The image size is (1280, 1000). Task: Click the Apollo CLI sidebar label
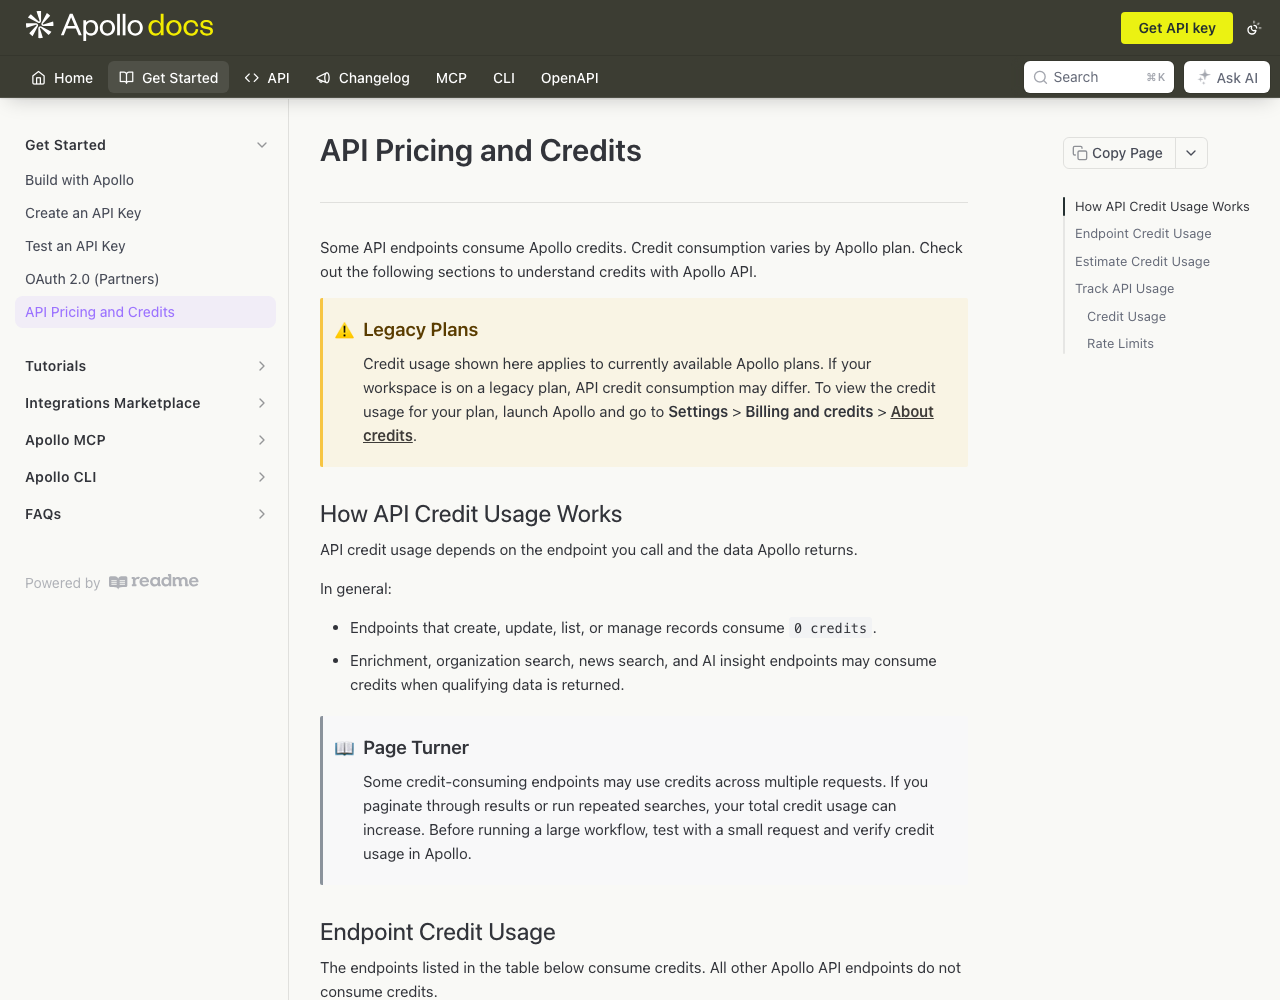pyautogui.click(x=61, y=477)
